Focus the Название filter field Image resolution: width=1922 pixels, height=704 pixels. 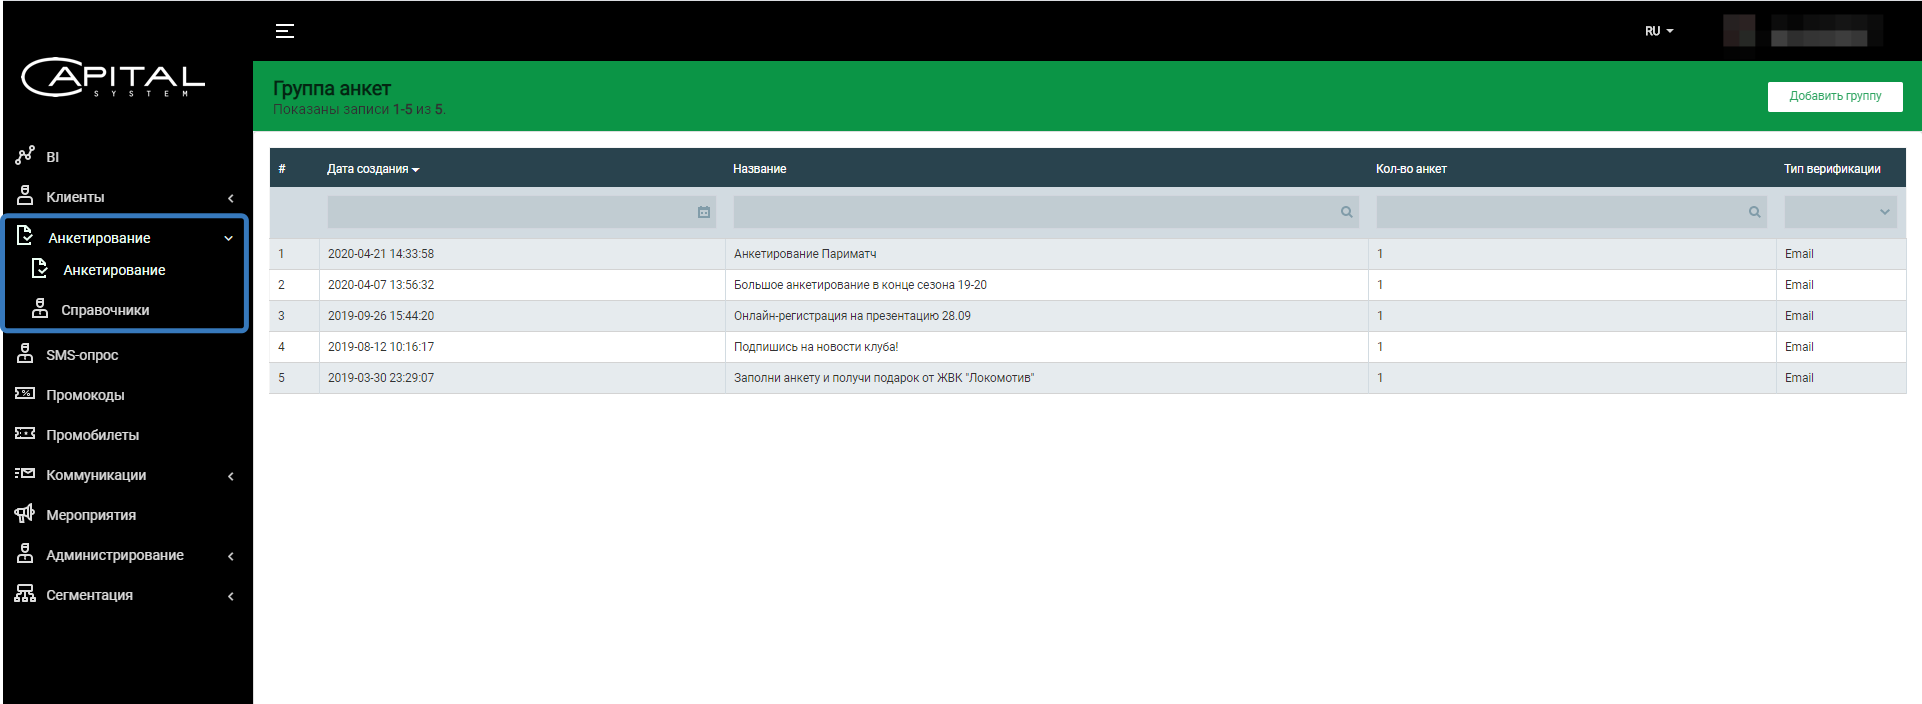(x=1046, y=212)
